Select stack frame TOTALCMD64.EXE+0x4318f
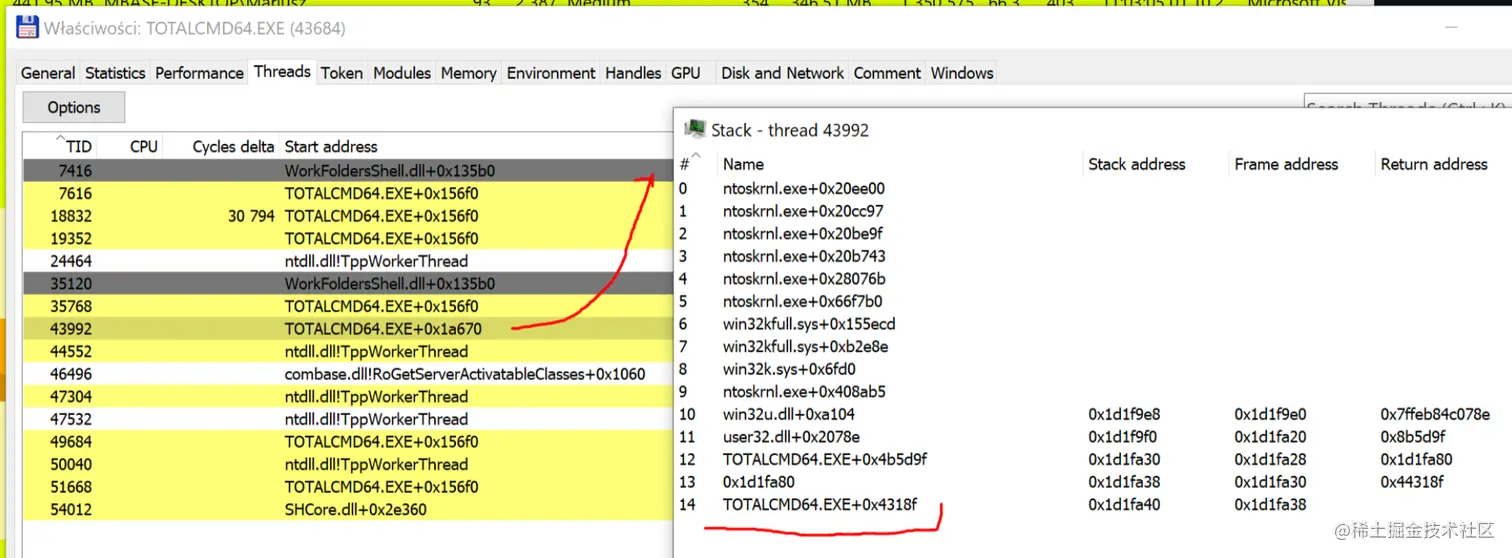1512x558 pixels. (x=1093, y=504)
